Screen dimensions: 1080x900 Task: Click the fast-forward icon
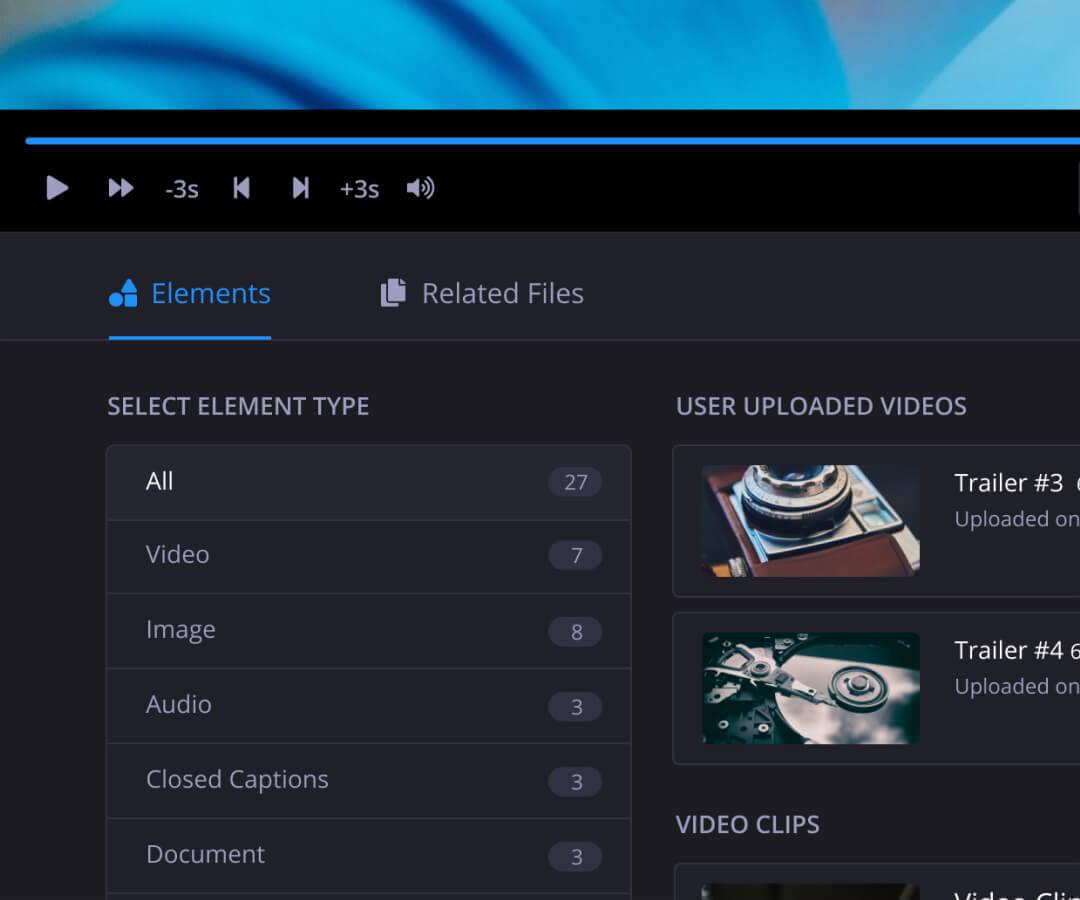[120, 188]
